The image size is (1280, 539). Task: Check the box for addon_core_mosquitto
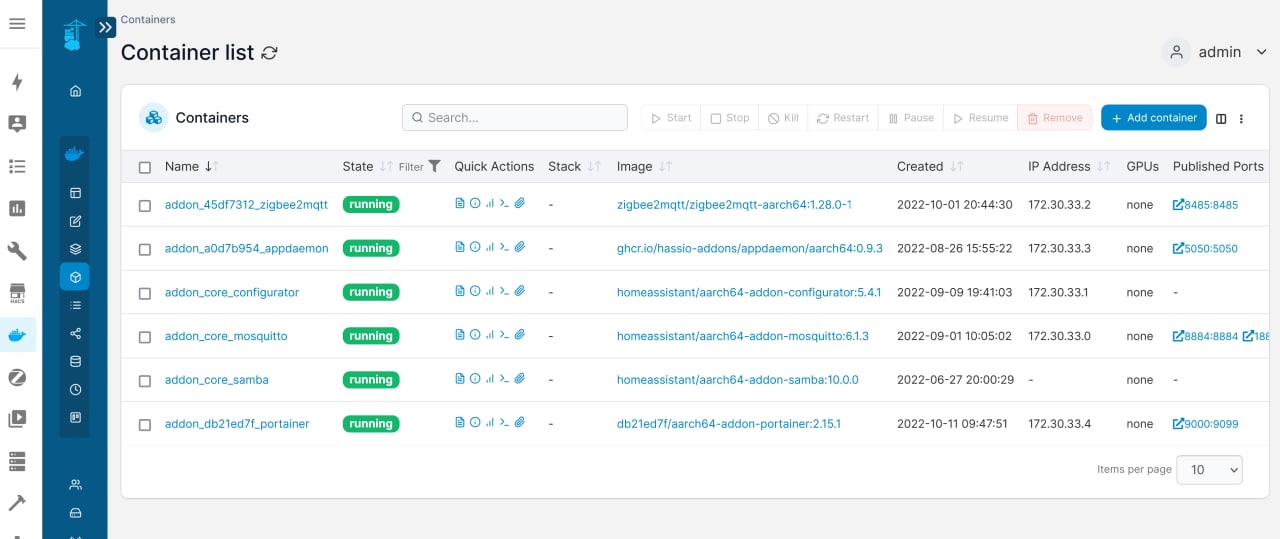tap(145, 337)
